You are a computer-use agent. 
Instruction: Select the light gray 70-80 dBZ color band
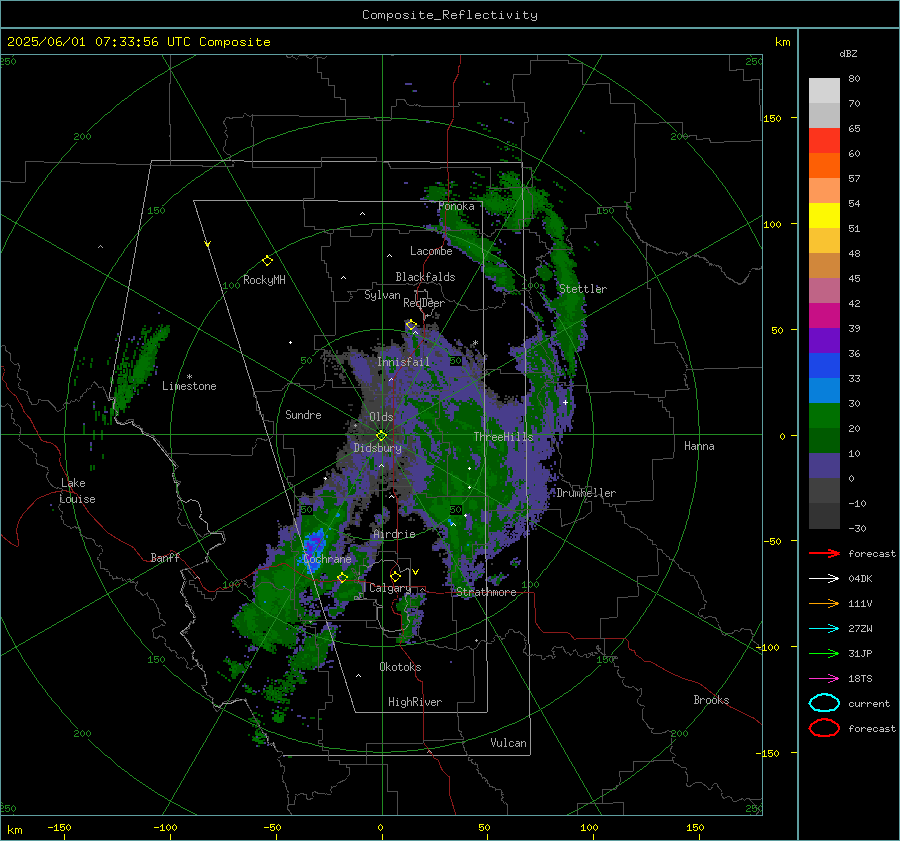[824, 91]
